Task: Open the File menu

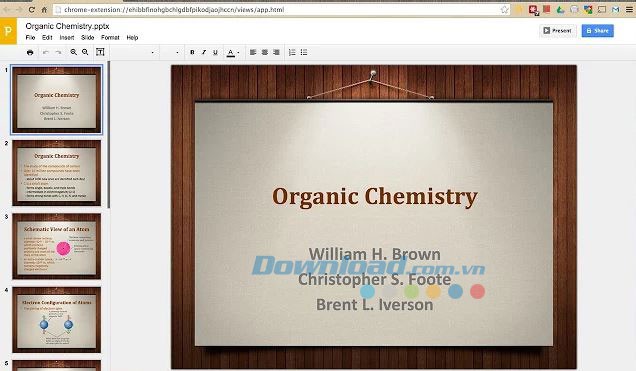Action: point(30,37)
